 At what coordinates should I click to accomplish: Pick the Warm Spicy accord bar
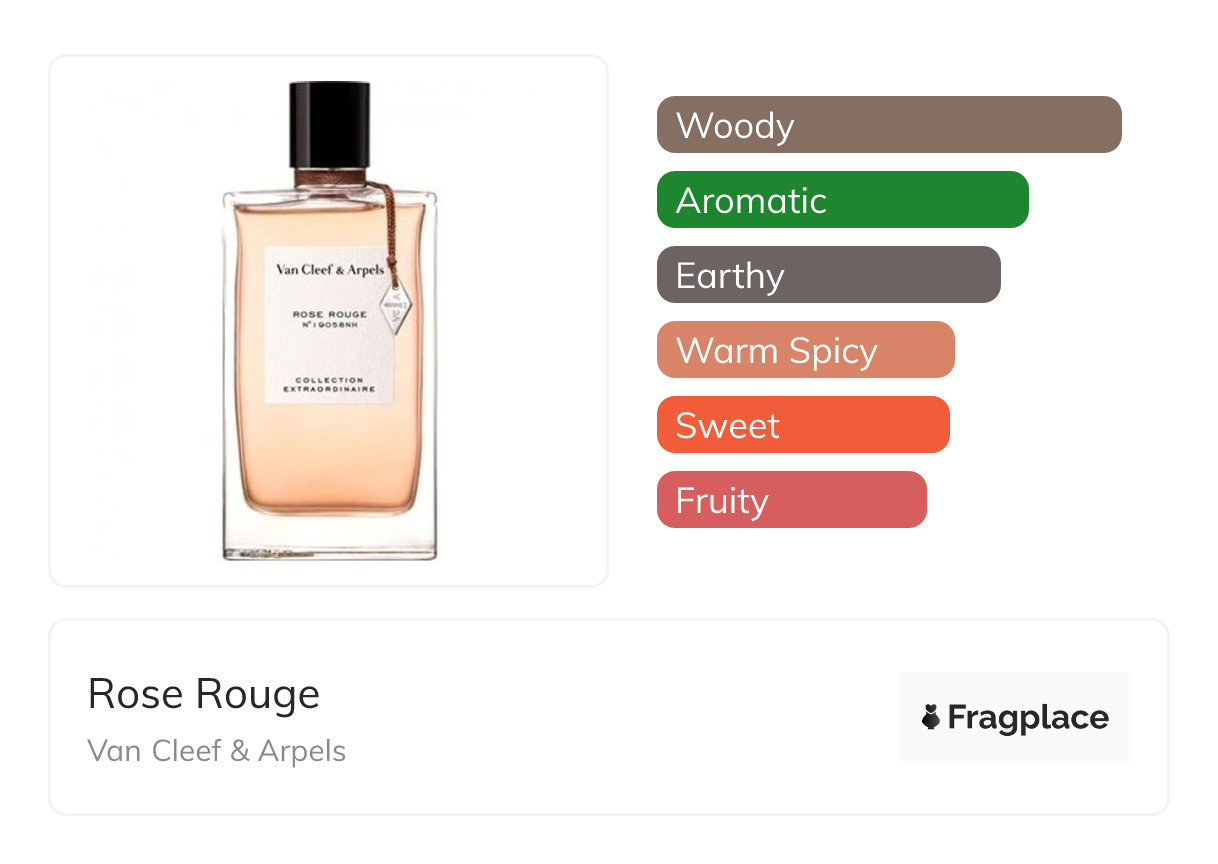tap(806, 350)
